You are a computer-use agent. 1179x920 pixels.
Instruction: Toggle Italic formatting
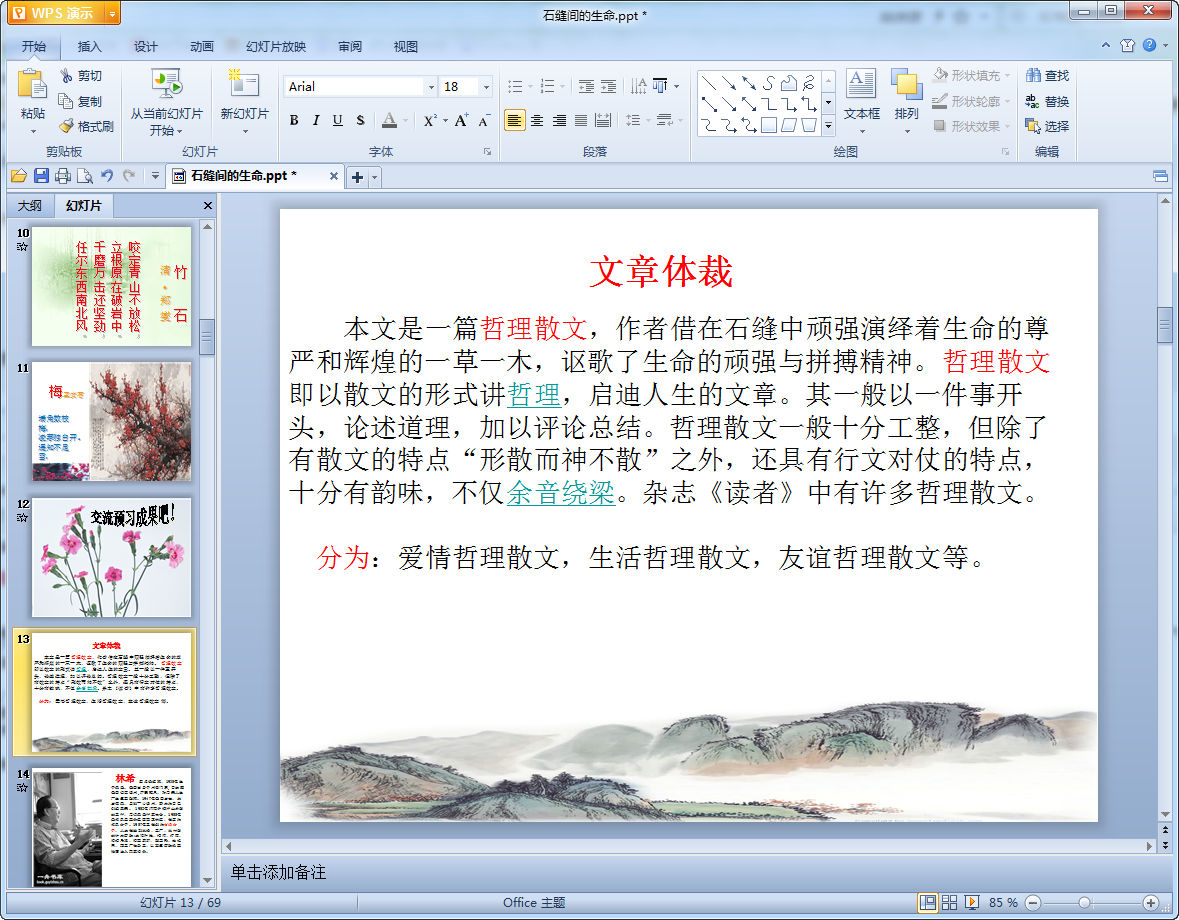pos(316,120)
